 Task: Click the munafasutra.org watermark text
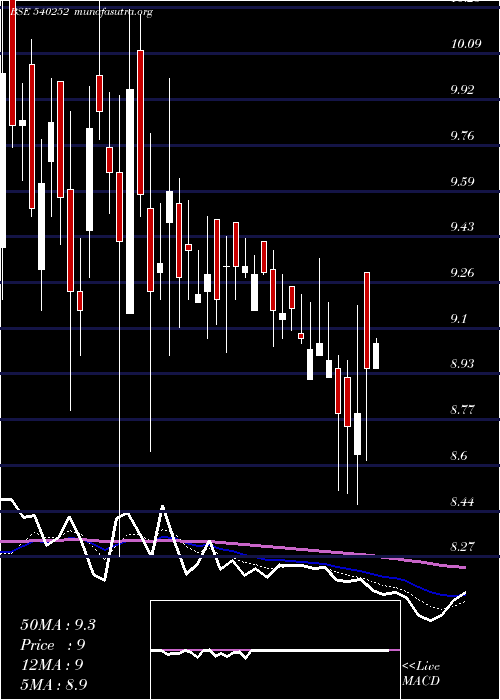point(113,13)
